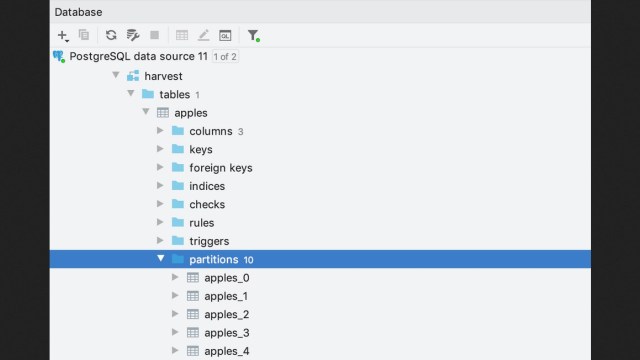Collapse the tables folder arrow
The height and width of the screenshot is (360, 640).
point(131,93)
